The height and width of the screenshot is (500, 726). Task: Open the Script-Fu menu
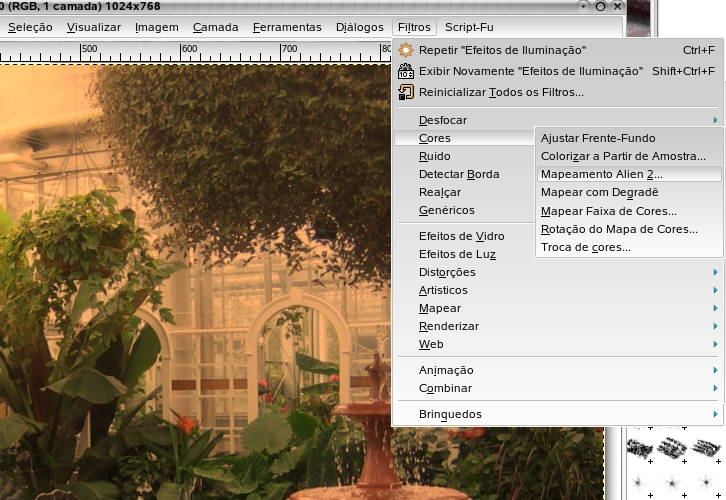pyautogui.click(x=469, y=27)
